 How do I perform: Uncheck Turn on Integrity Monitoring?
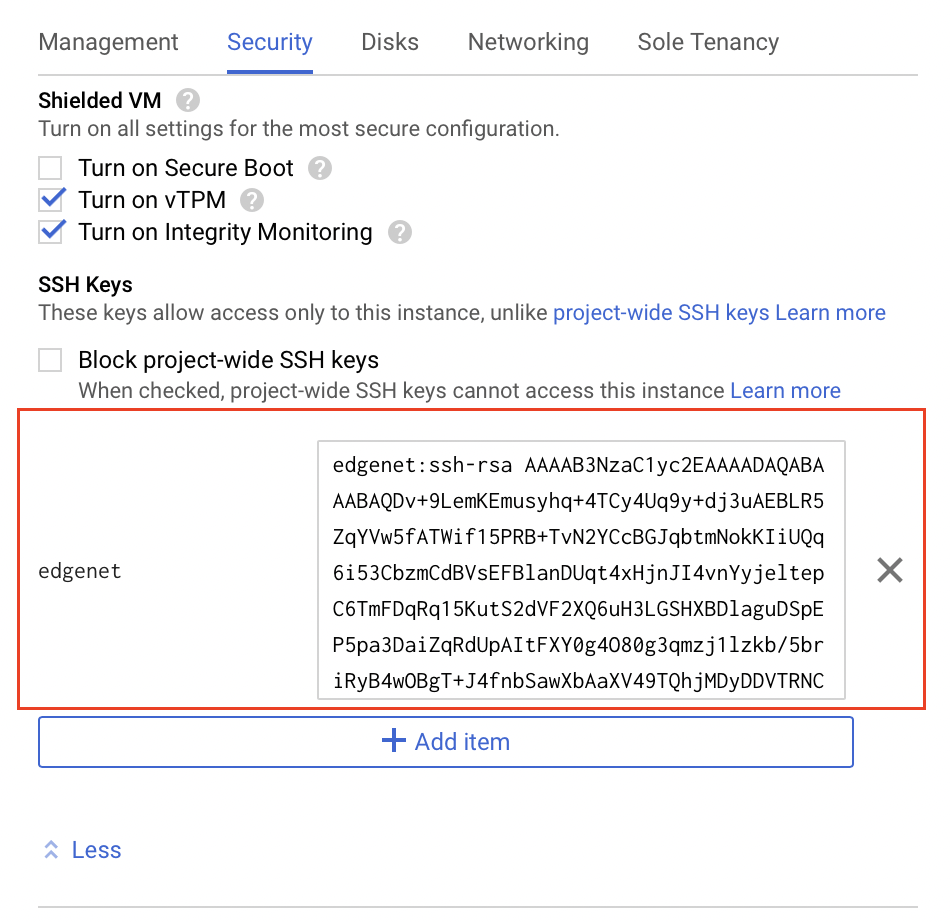(x=50, y=231)
